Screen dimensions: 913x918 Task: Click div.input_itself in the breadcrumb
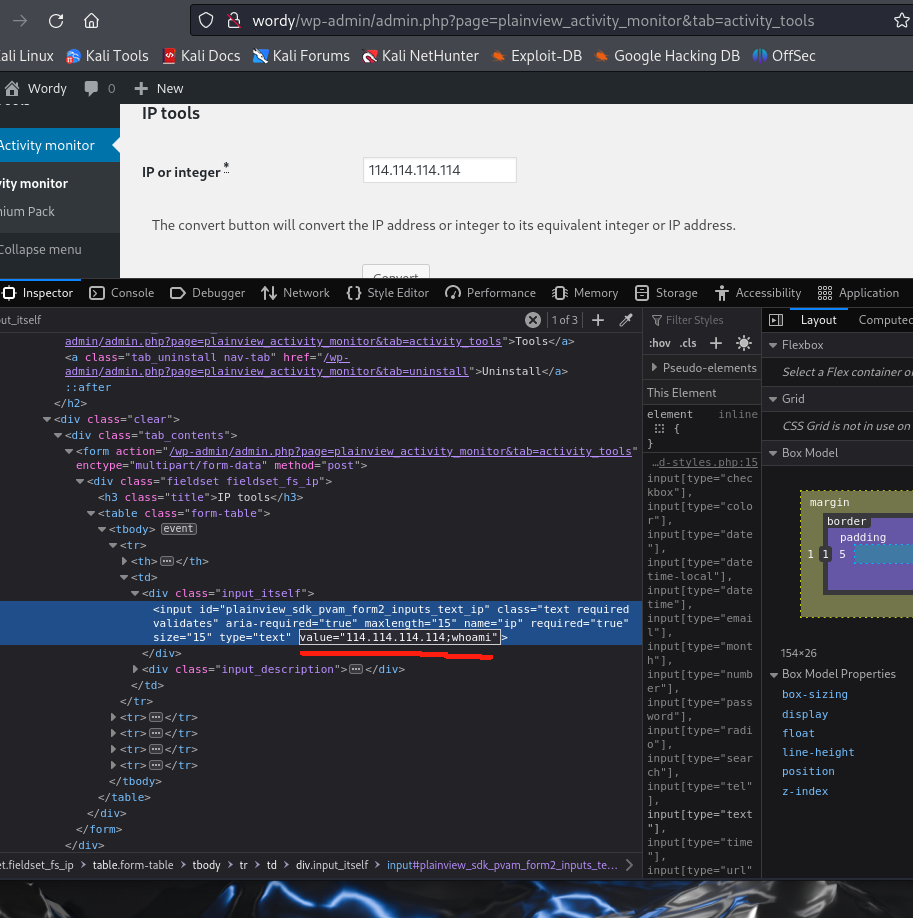(332, 865)
